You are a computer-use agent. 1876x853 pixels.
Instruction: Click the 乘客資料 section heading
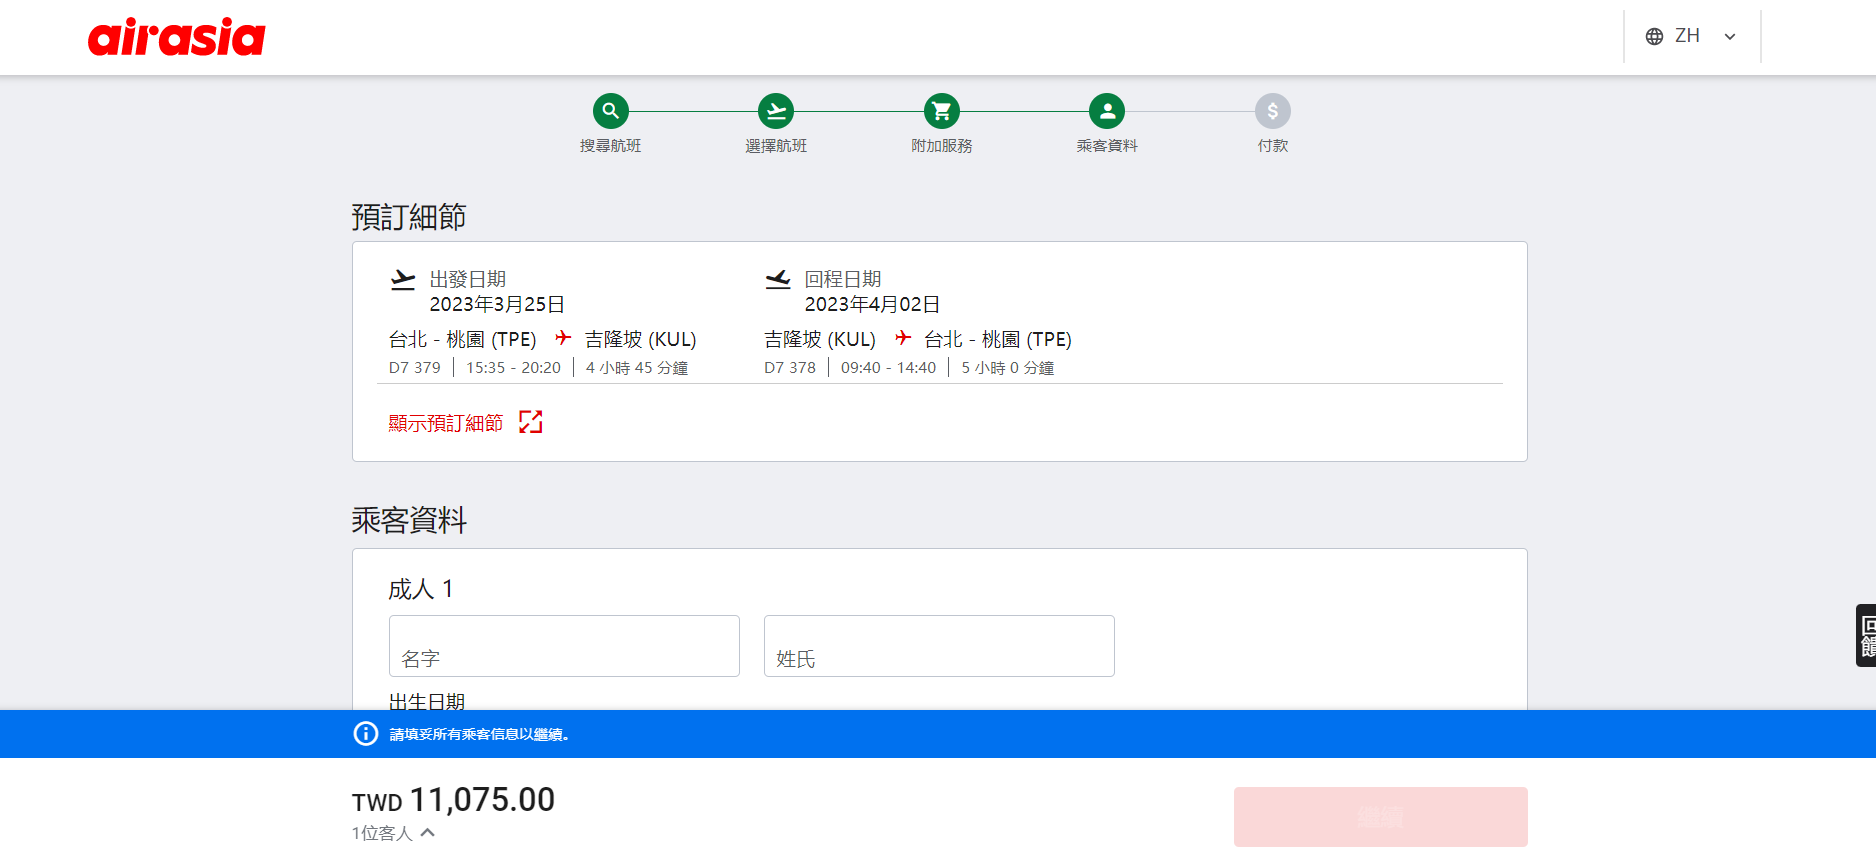[x=409, y=520]
